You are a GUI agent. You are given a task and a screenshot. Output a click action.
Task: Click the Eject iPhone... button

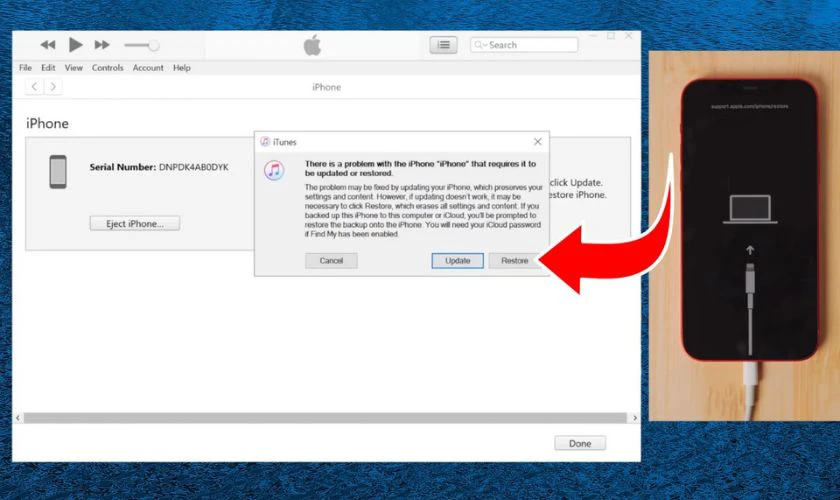[x=134, y=223]
